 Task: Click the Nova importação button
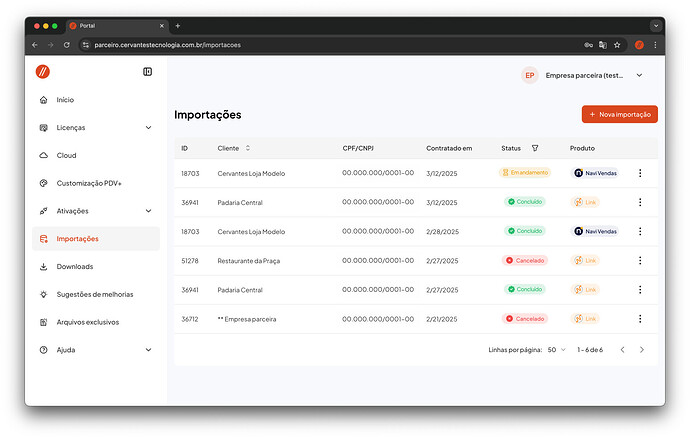[619, 115]
